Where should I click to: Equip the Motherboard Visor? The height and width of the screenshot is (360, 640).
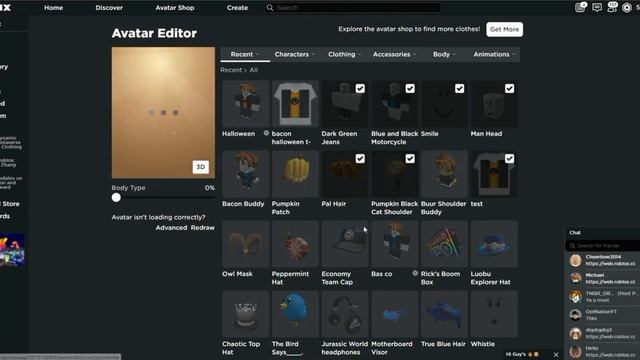[395, 314]
